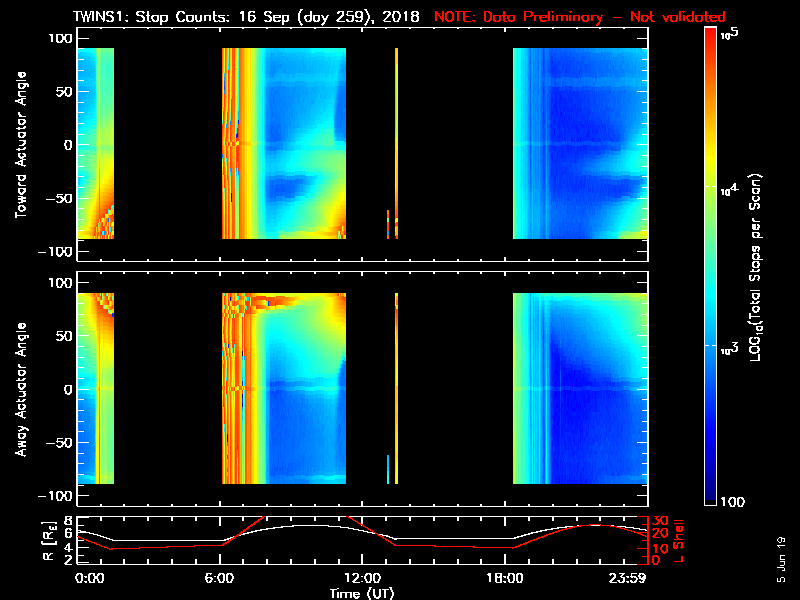The width and height of the screenshot is (800, 600).
Task: Click the thin data stripe near 13:00 top panel
Action: click(396, 143)
